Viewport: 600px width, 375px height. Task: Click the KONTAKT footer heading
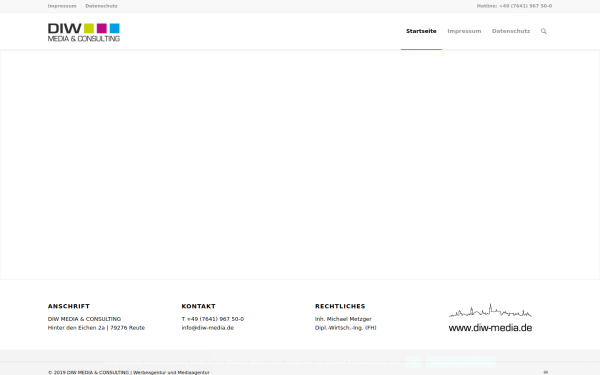[199, 306]
